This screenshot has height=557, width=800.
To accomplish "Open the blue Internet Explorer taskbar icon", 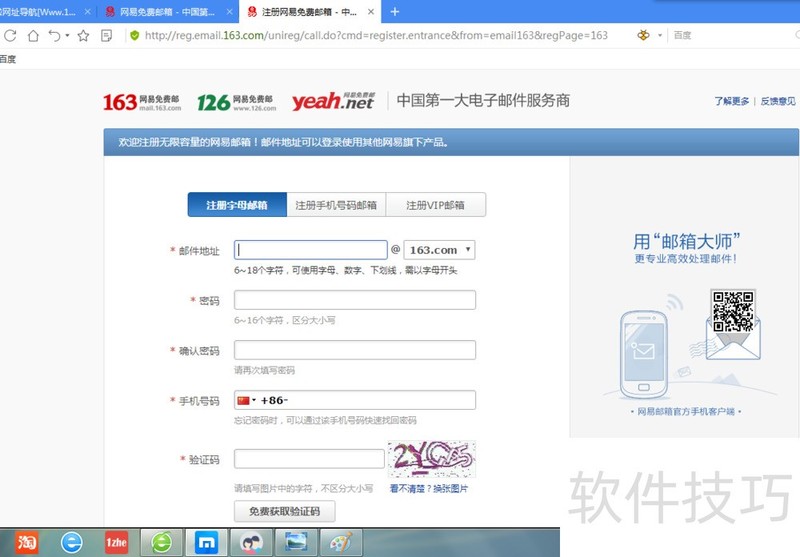I will click(x=71, y=543).
